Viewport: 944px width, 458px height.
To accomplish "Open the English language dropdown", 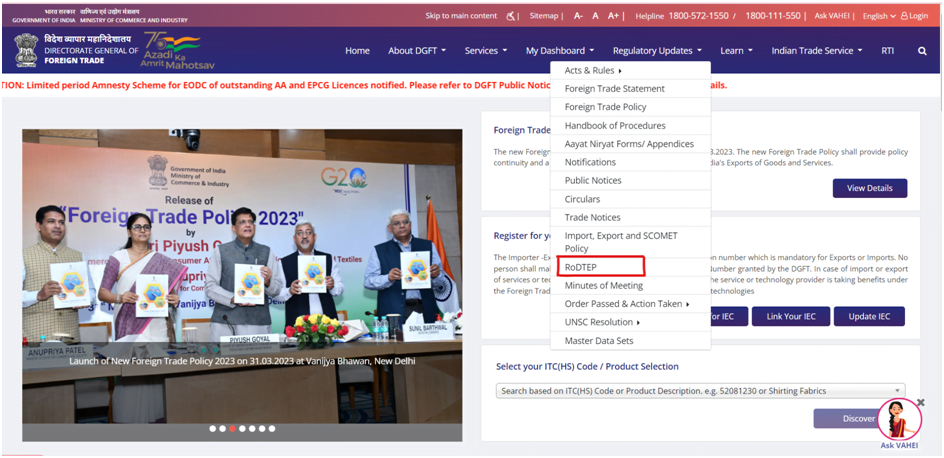I will coord(878,16).
